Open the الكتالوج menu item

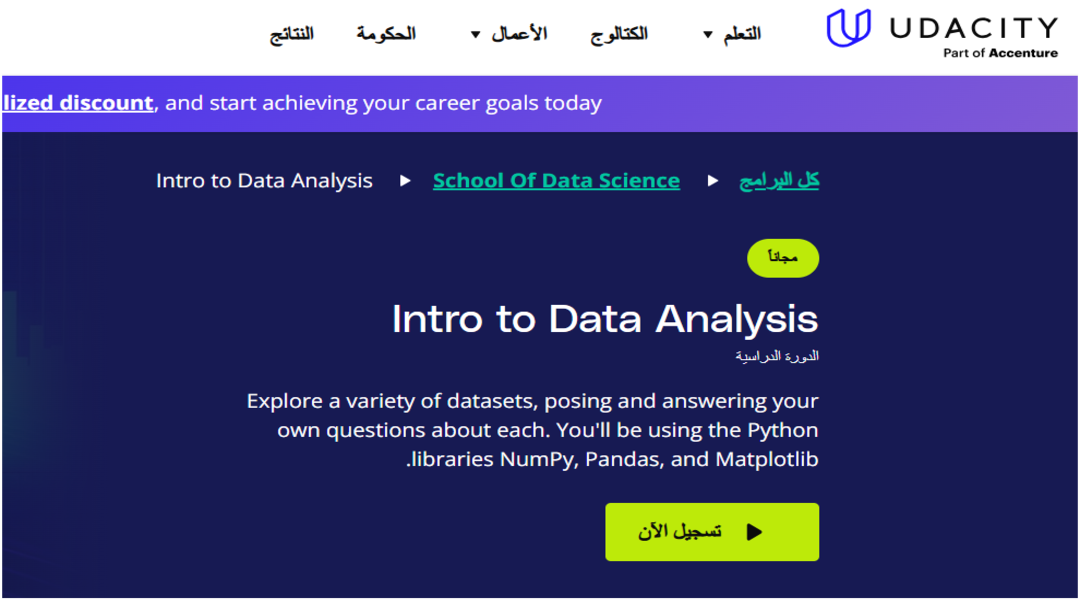coord(619,32)
